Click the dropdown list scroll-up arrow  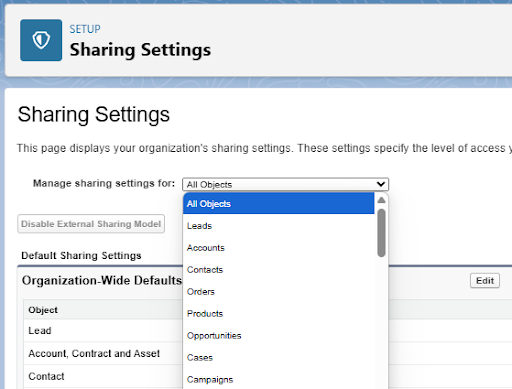pyautogui.click(x=381, y=200)
